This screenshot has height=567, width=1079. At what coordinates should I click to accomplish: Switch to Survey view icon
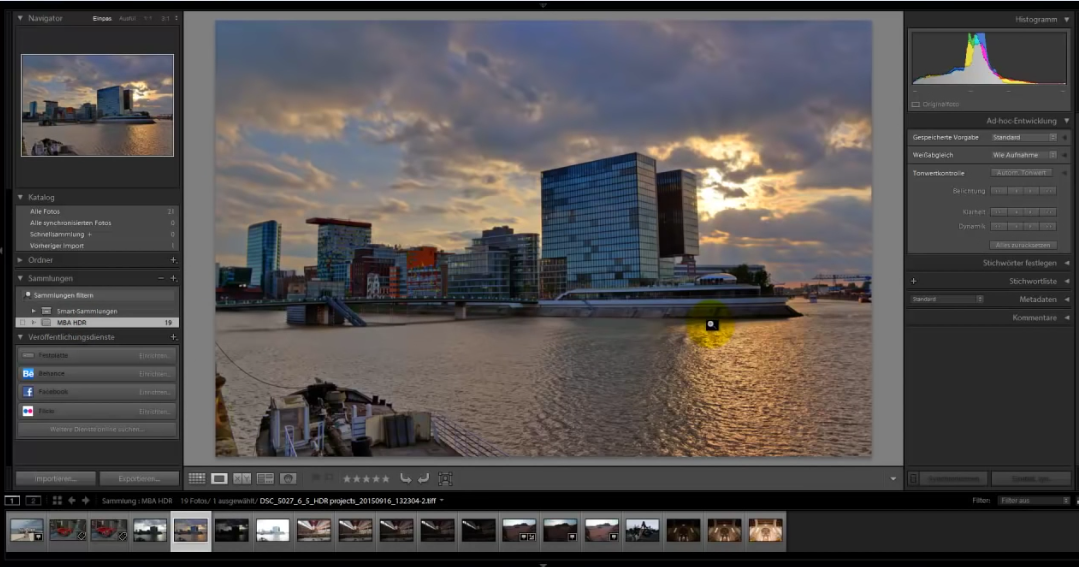265,479
